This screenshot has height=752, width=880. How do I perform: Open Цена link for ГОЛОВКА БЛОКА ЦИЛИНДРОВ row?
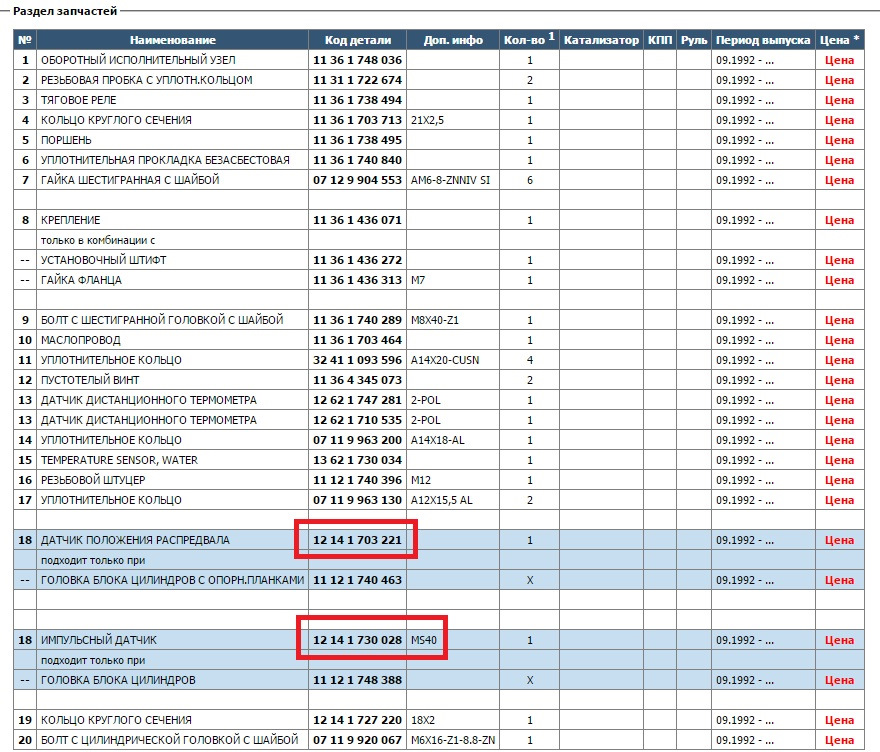839,680
